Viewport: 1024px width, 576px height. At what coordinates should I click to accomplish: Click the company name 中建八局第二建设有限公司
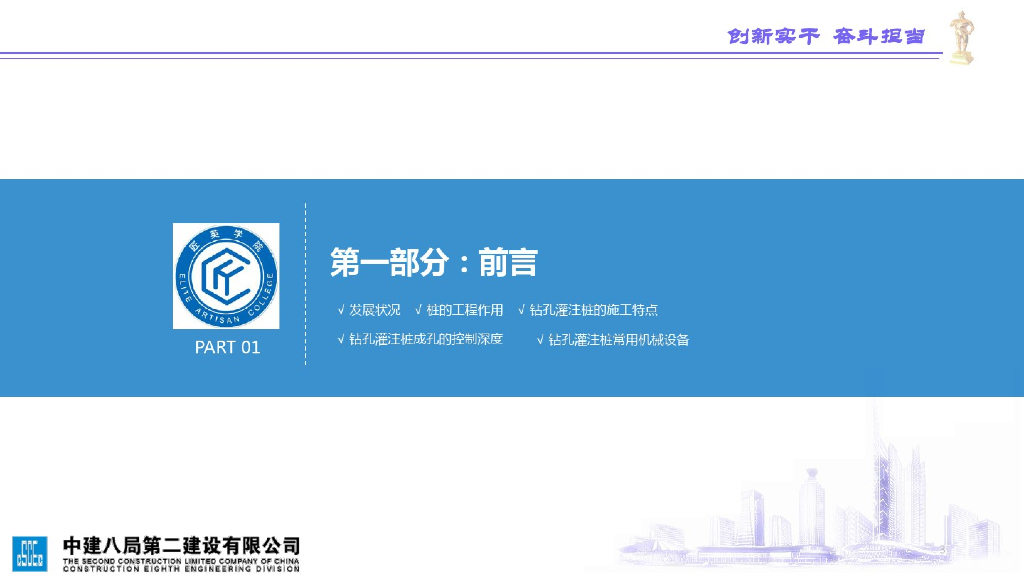(x=181, y=545)
